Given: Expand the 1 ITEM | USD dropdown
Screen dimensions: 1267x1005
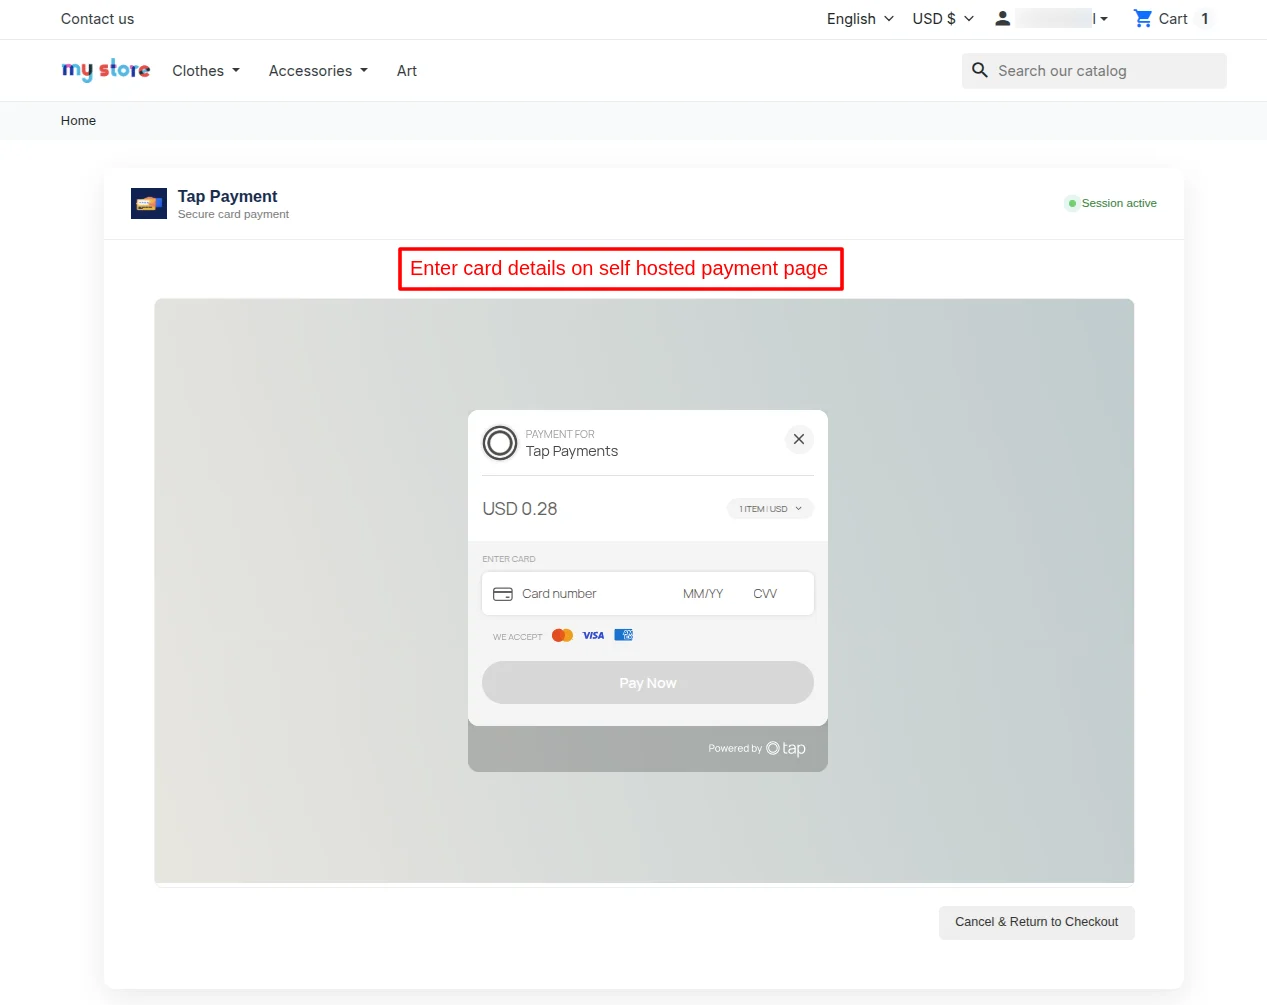Looking at the screenshot, I should [770, 509].
